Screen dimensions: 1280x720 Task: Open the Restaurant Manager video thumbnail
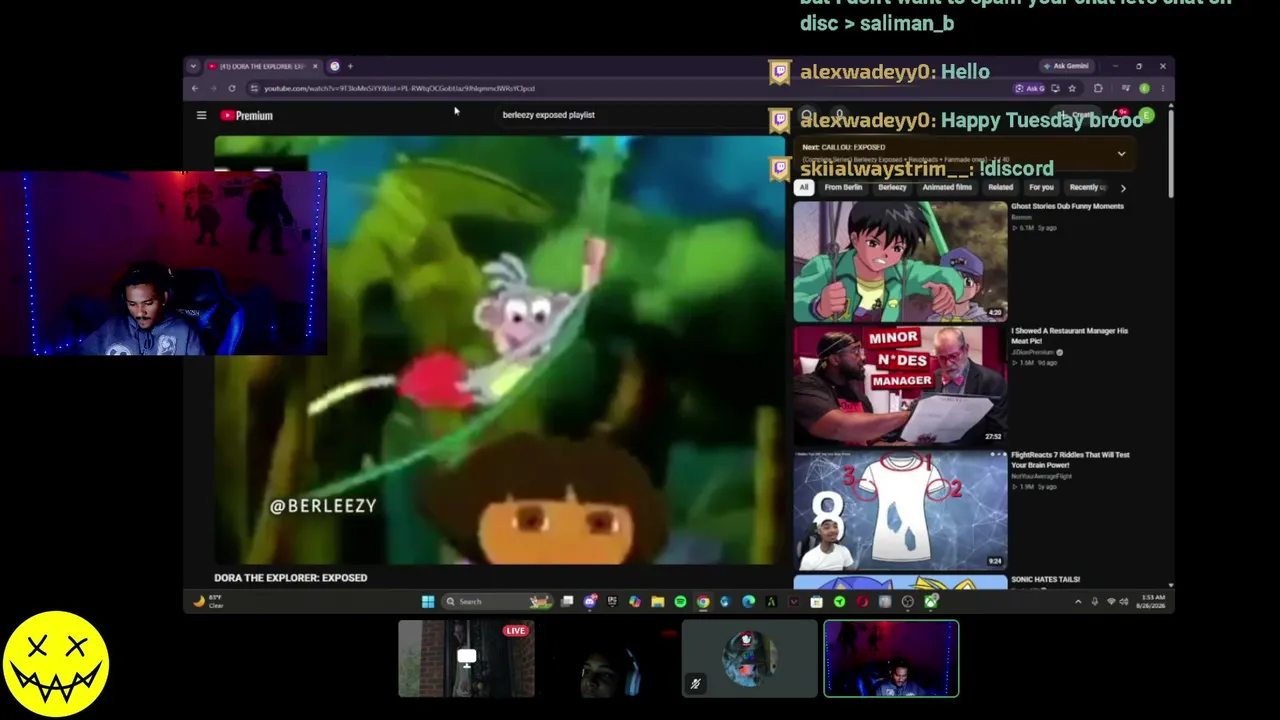(x=900, y=385)
